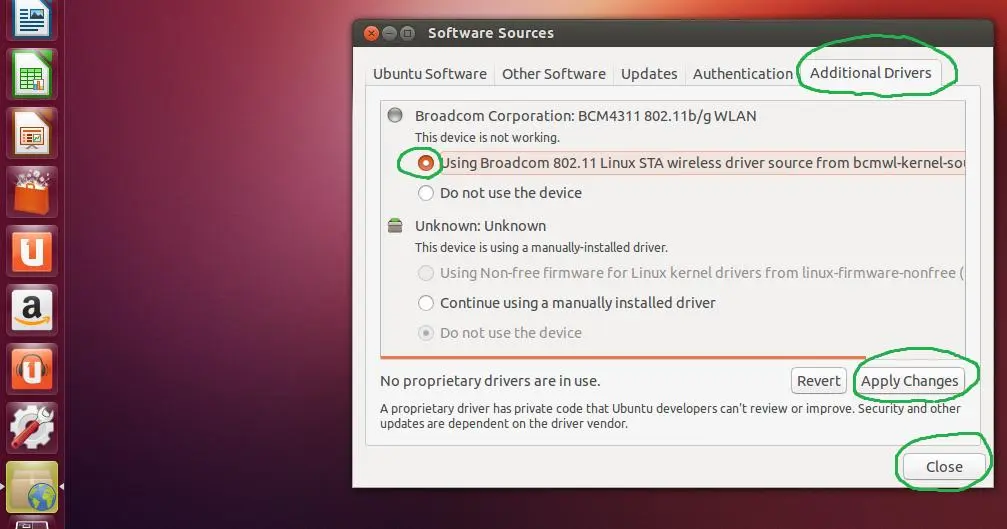Click the 'This device is not working.' text

pyautogui.click(x=487, y=137)
